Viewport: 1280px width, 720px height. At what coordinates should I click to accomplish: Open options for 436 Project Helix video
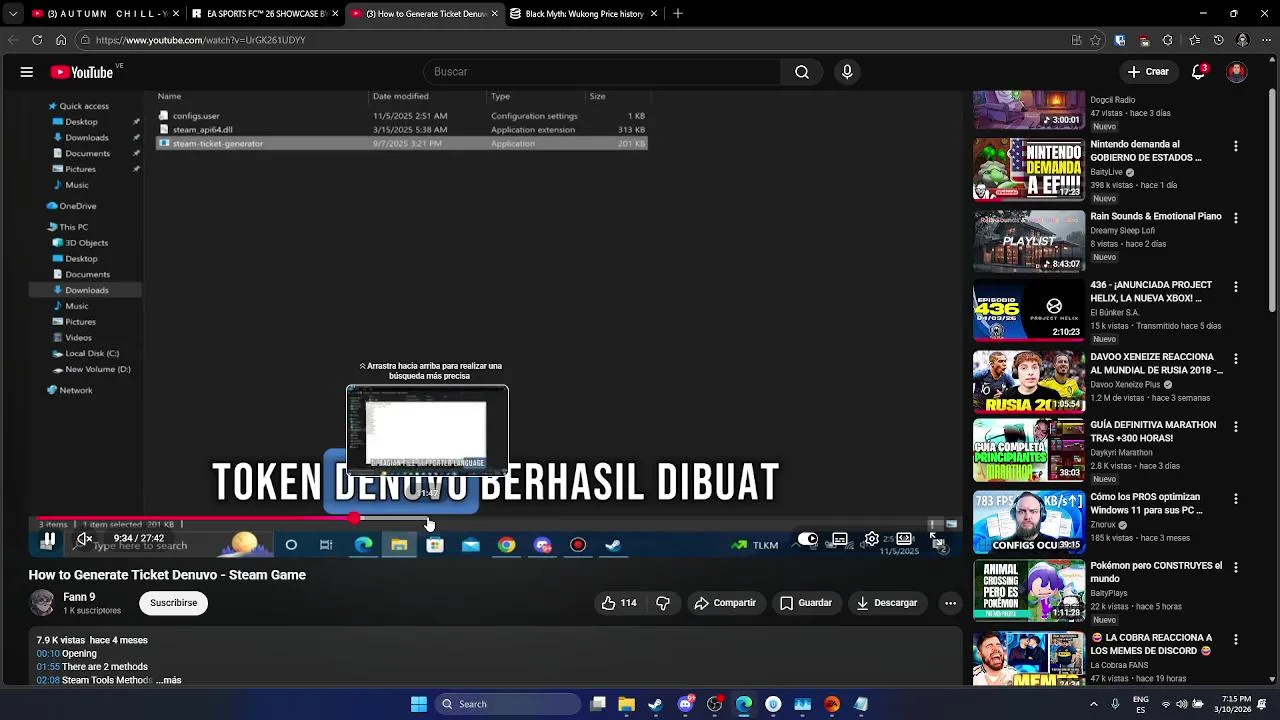coord(1236,287)
